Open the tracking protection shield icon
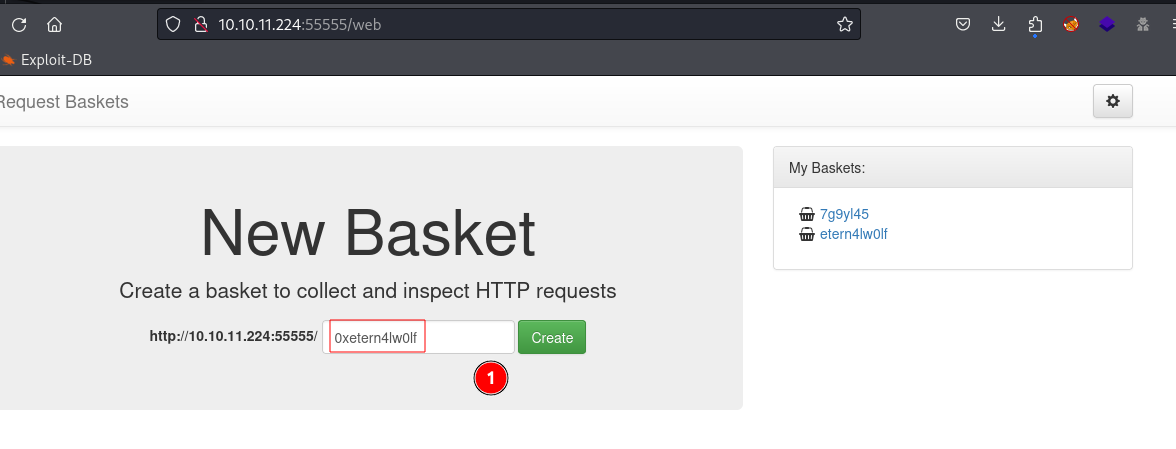The image size is (1176, 449). [173, 25]
